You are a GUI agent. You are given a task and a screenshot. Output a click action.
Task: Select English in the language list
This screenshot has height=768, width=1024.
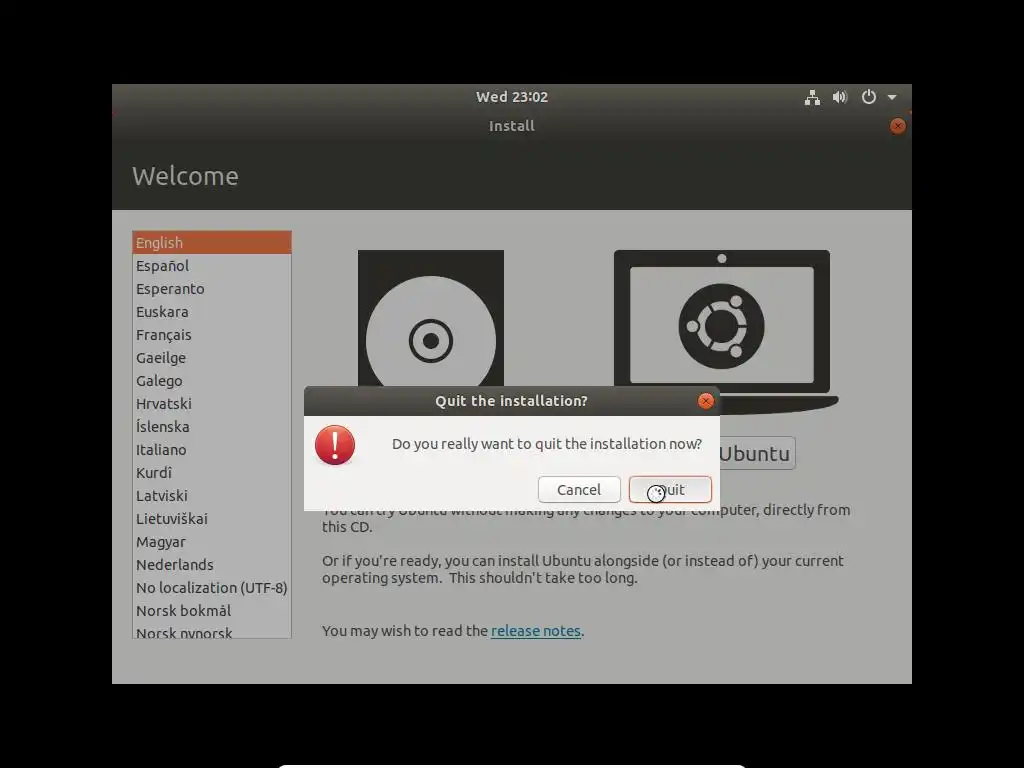pos(212,242)
